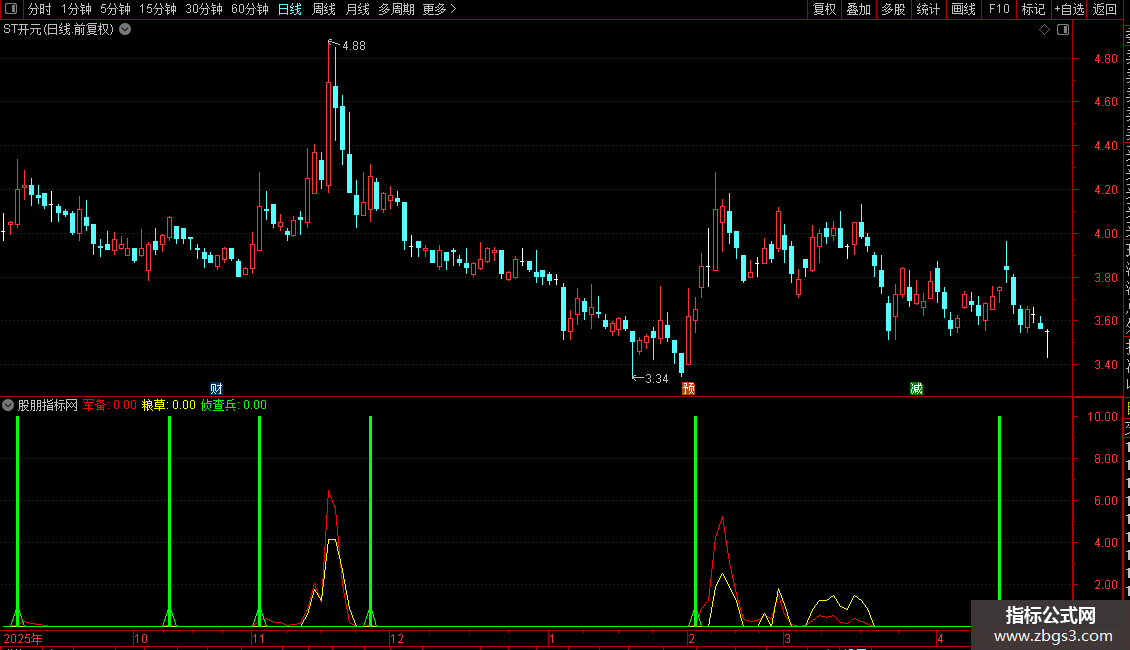This screenshot has width=1130, height=650.
Task: Click the 粮草 indicator value label
Action: [x=169, y=405]
